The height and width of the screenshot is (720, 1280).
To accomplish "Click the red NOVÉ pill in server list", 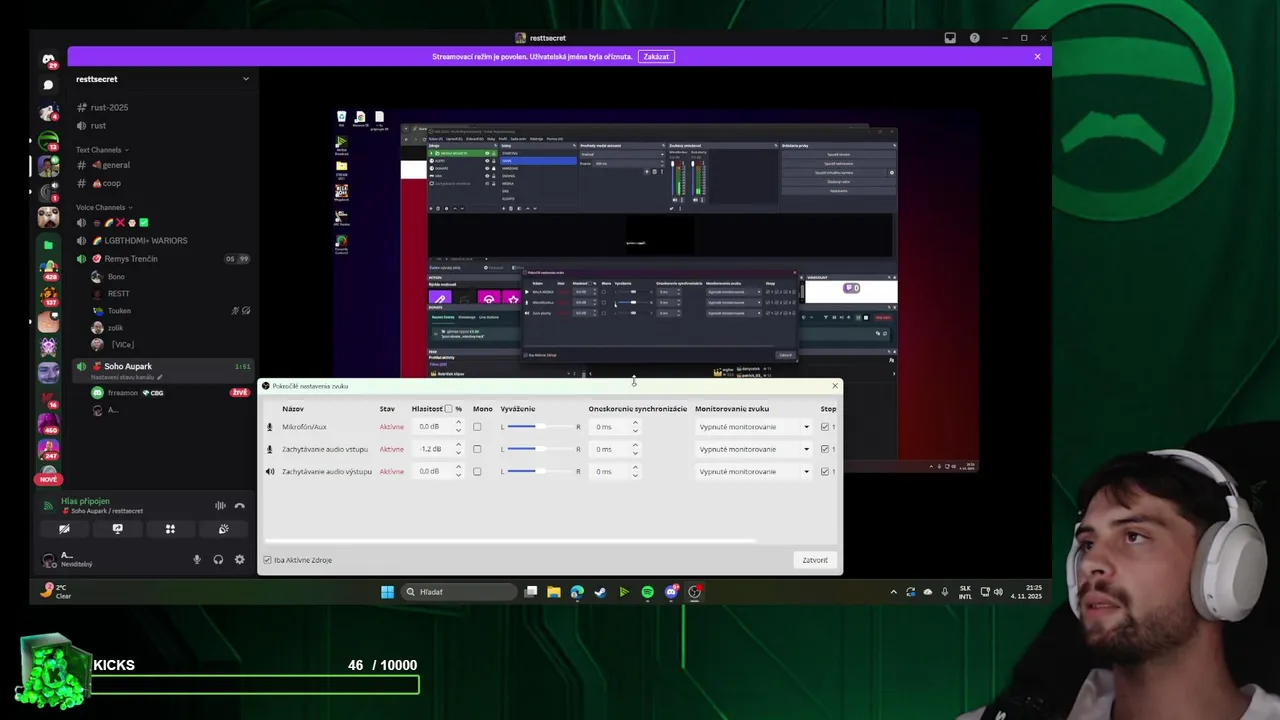I will [48, 480].
